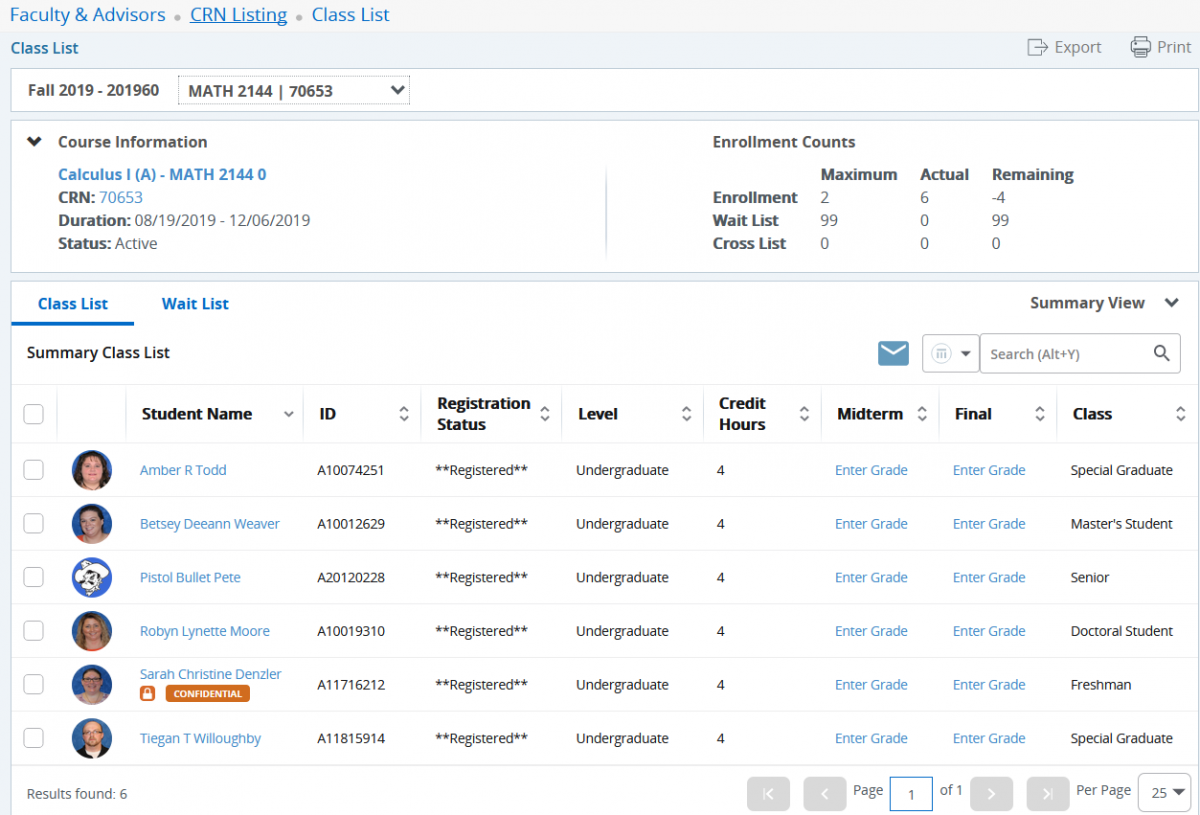
Task: Open the Per Page 25 dropdown
Action: (x=1164, y=793)
